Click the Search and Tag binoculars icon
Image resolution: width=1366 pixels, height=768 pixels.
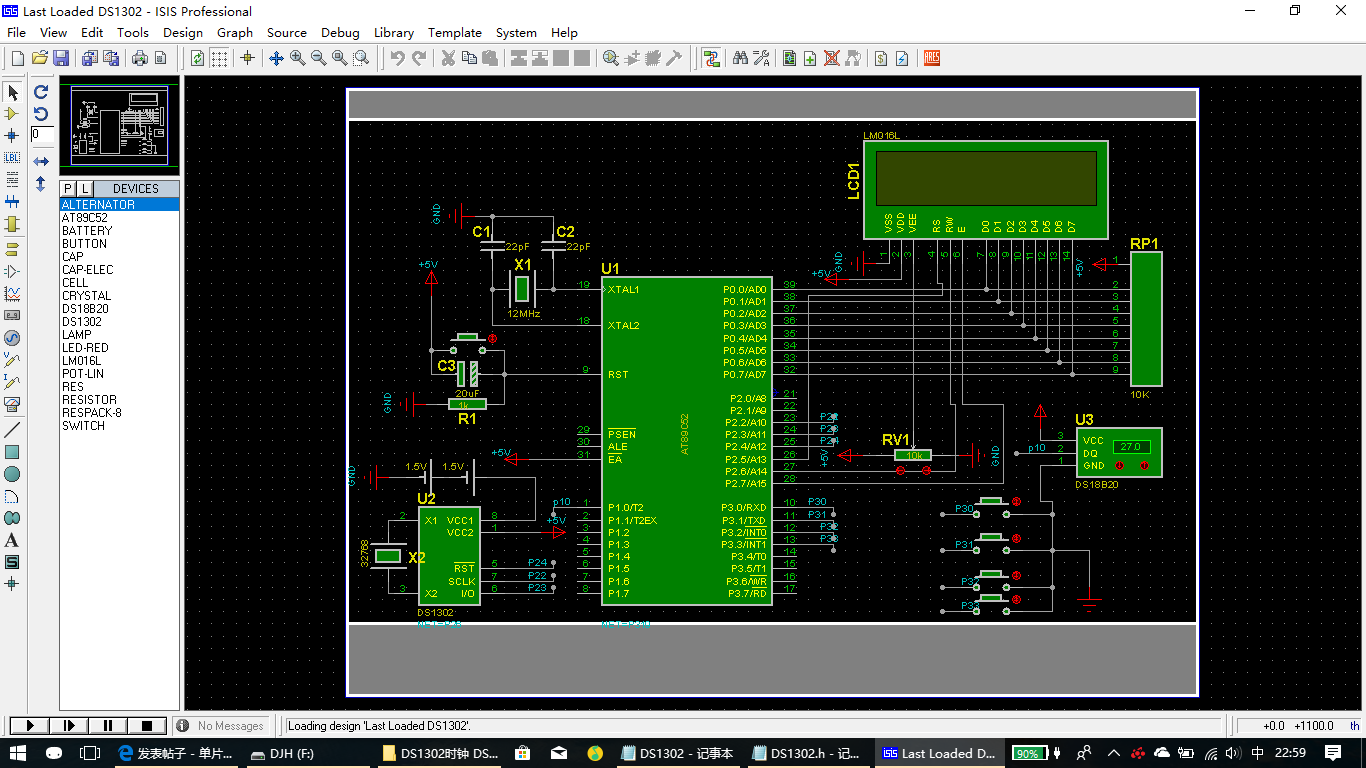[740, 58]
